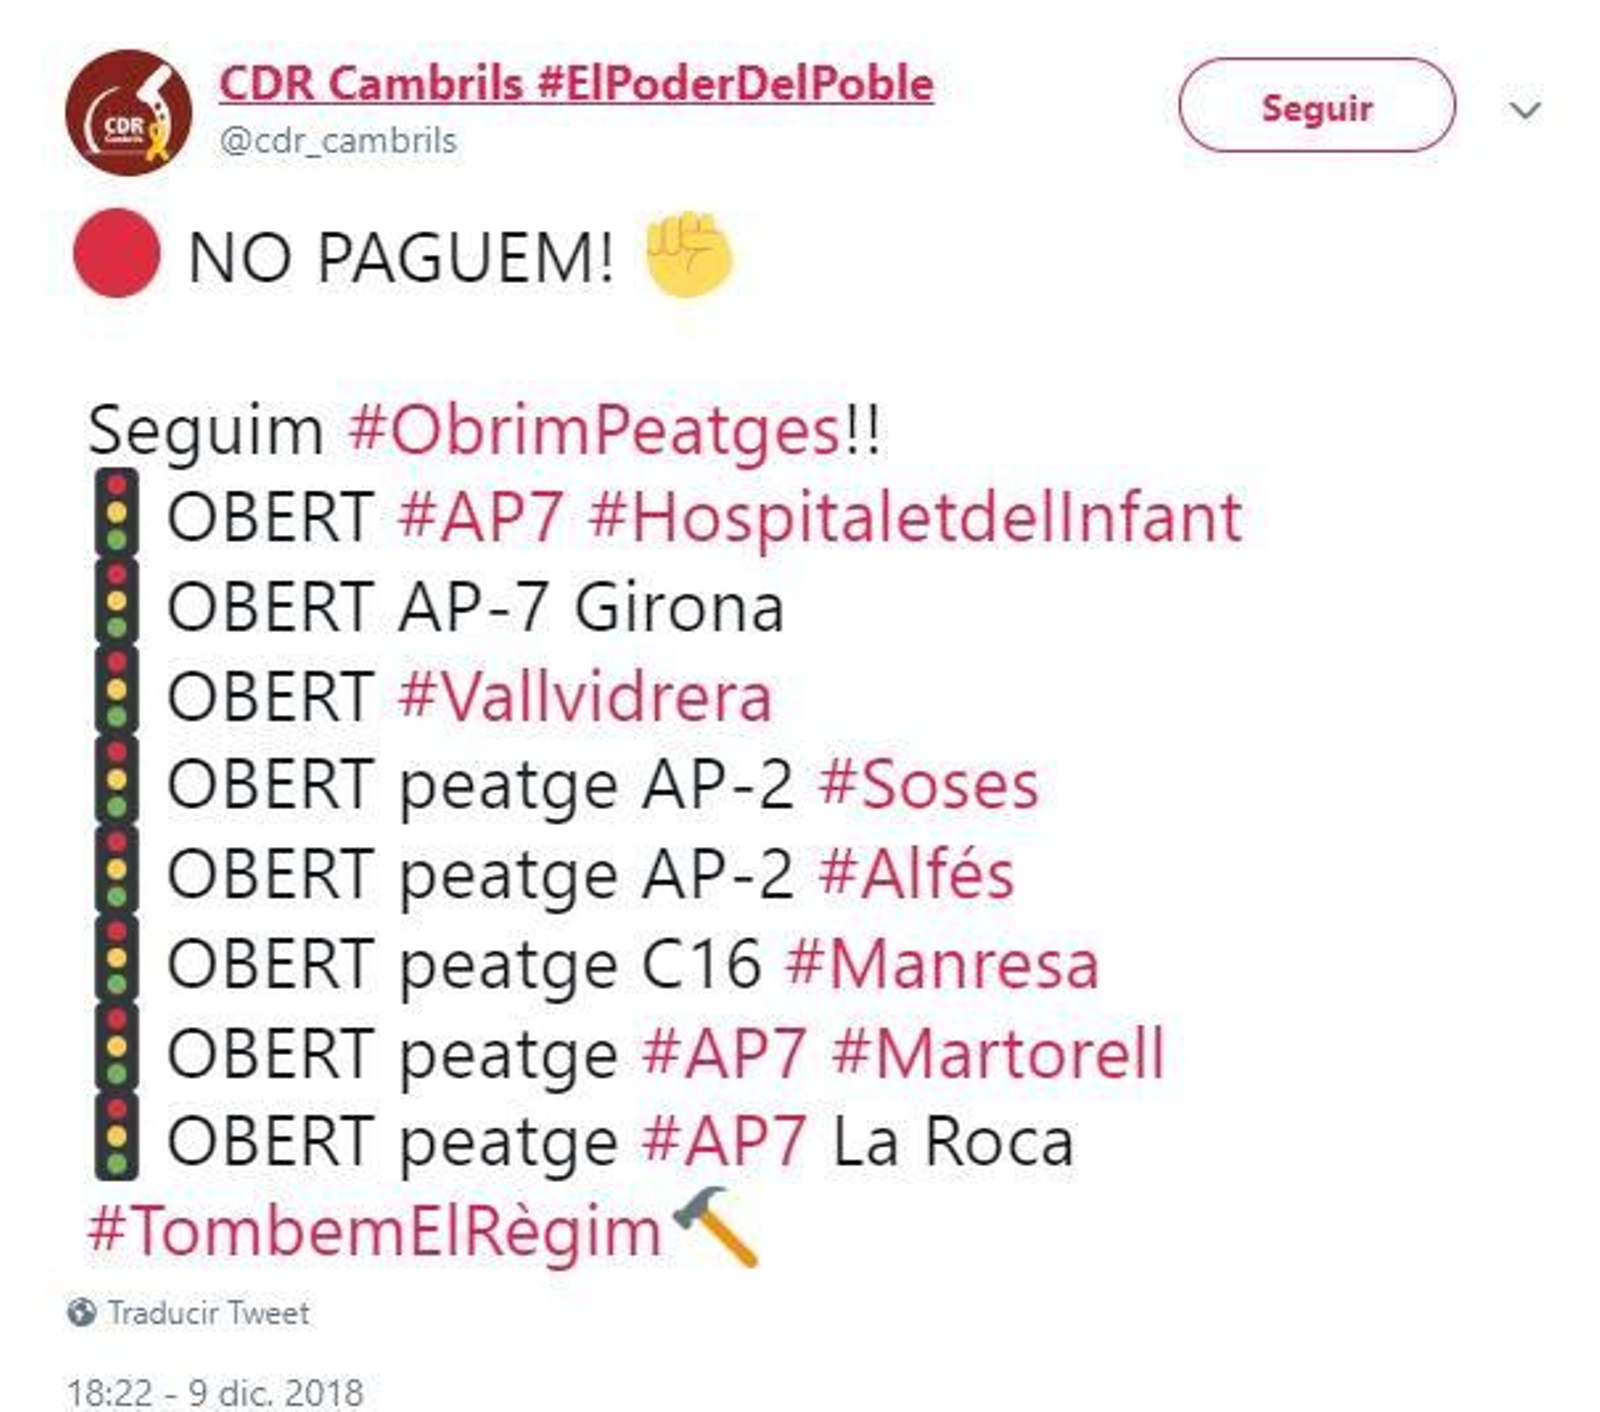Viewport: 1600px width, 1412px height.
Task: Open the #HospitaletdelInfant hashtag
Action: [x=915, y=517]
